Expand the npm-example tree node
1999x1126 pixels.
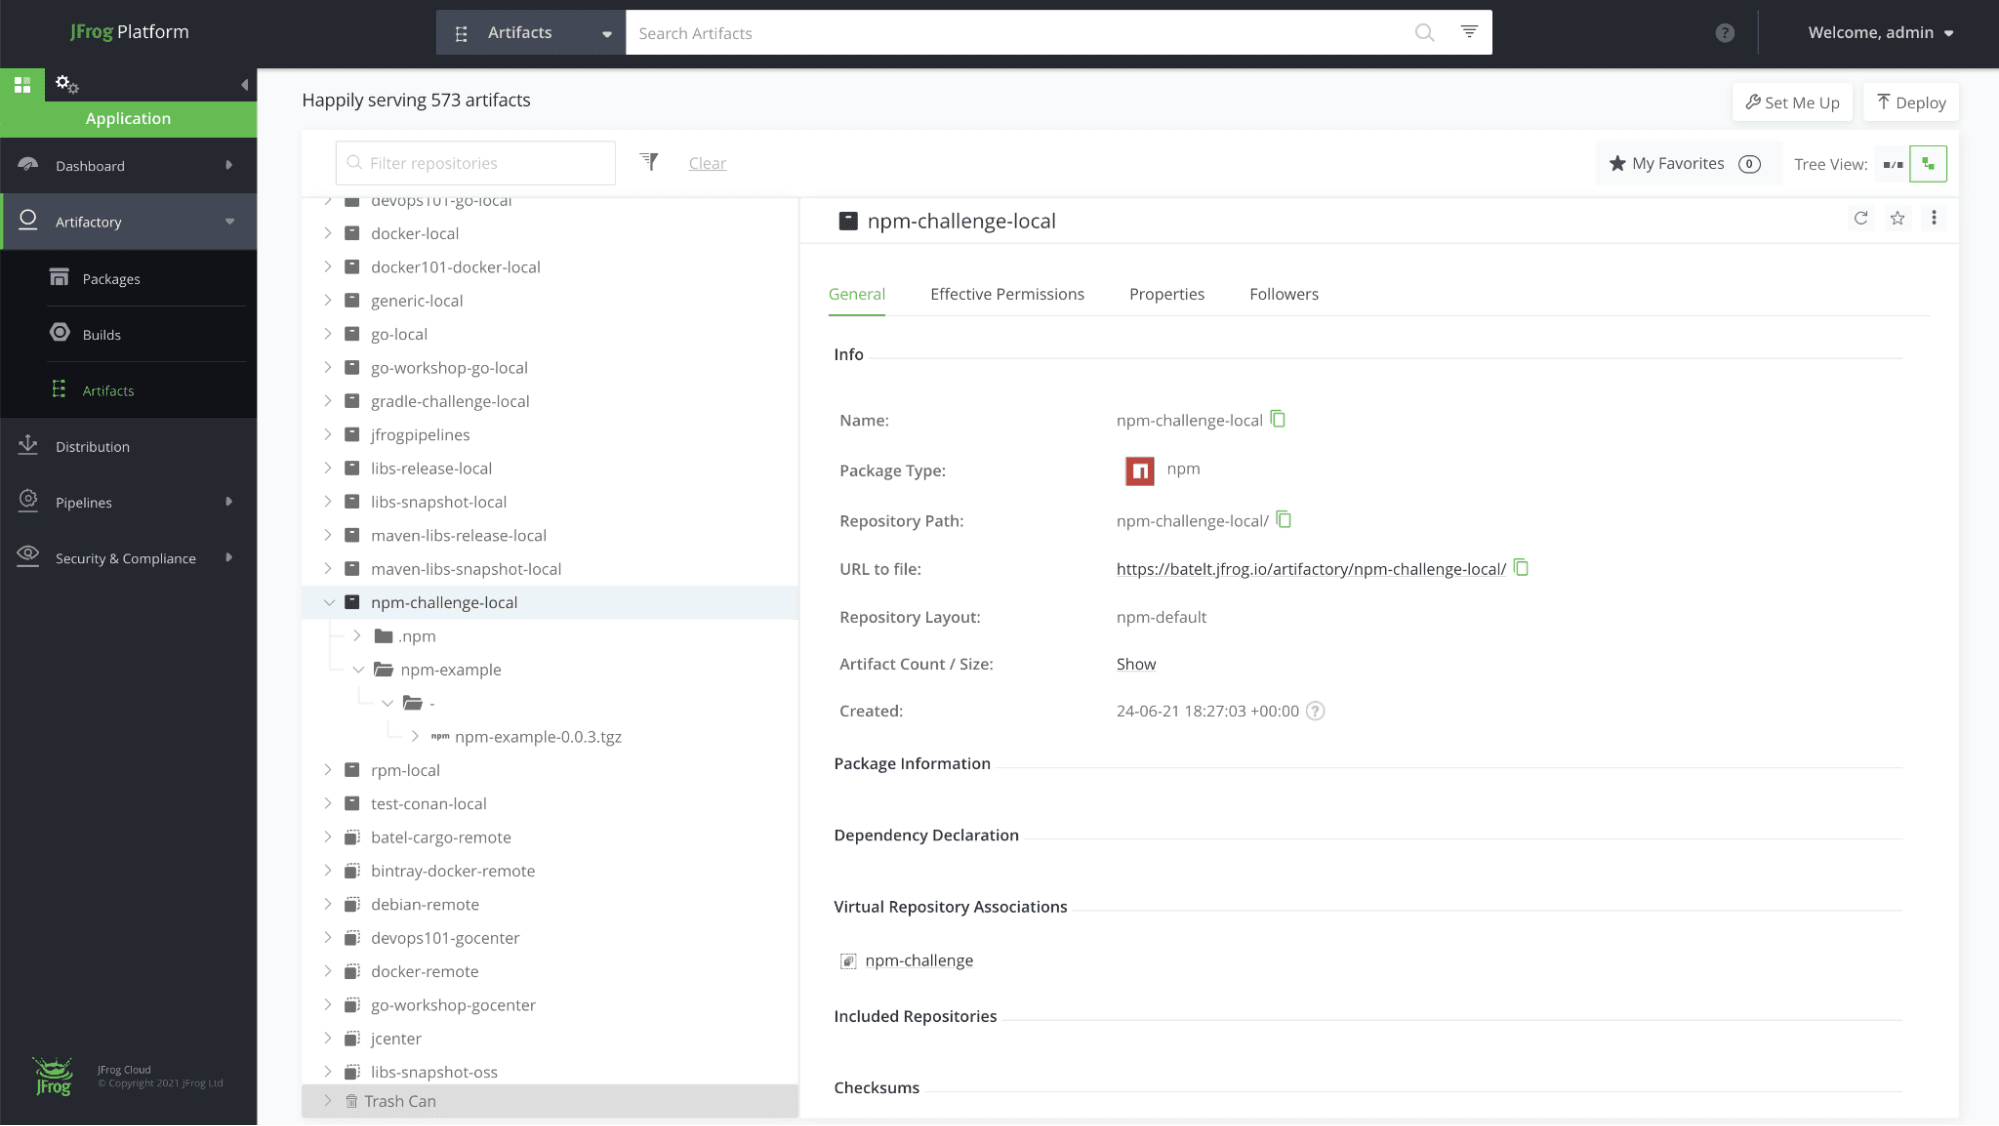click(x=357, y=669)
